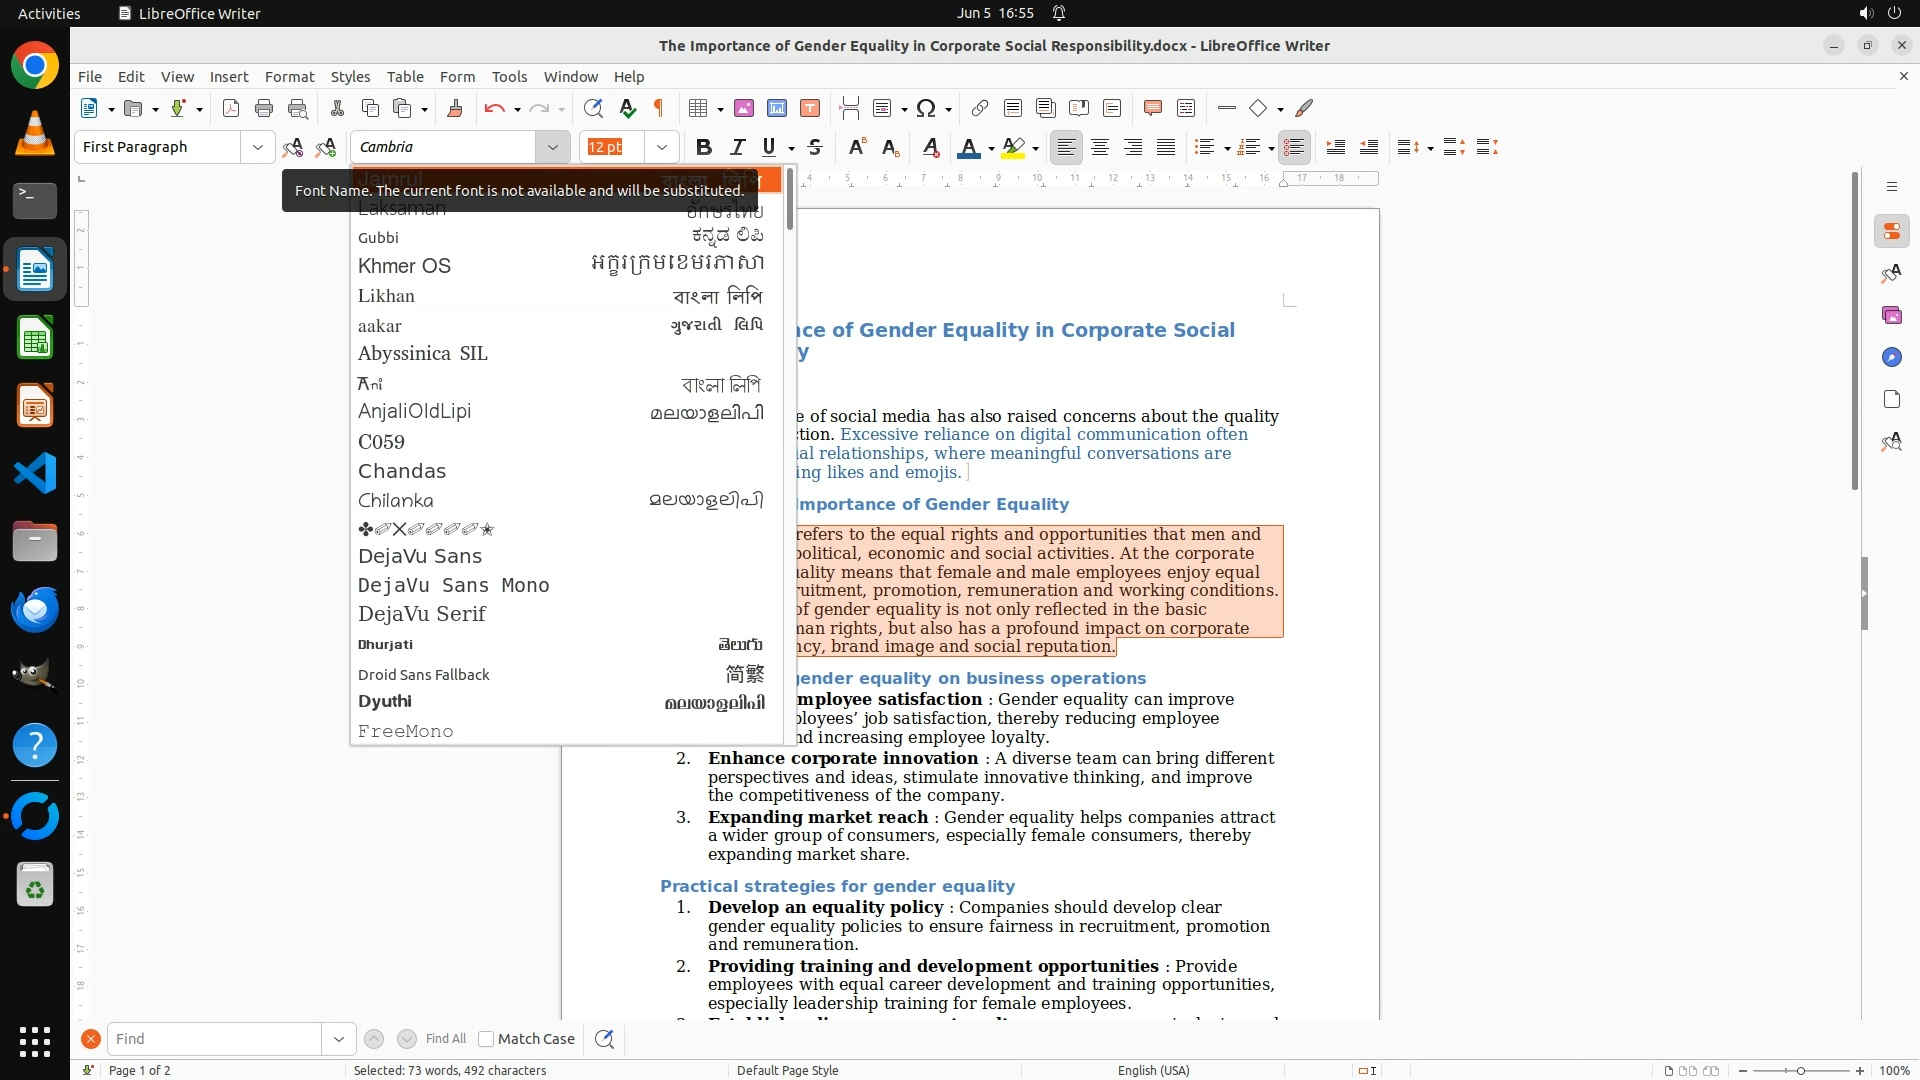Insert special character omega icon
The image size is (1920, 1080).
click(x=926, y=108)
